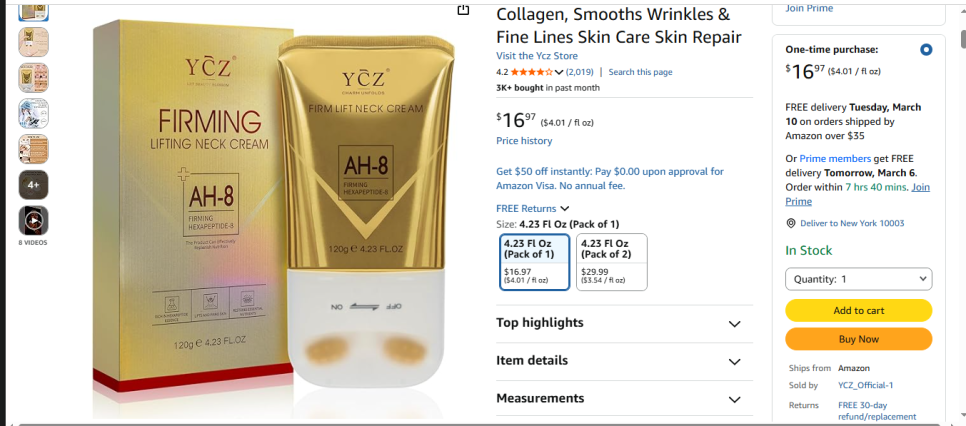Open the Price history link
Image resolution: width=966 pixels, height=426 pixels.
click(x=524, y=141)
